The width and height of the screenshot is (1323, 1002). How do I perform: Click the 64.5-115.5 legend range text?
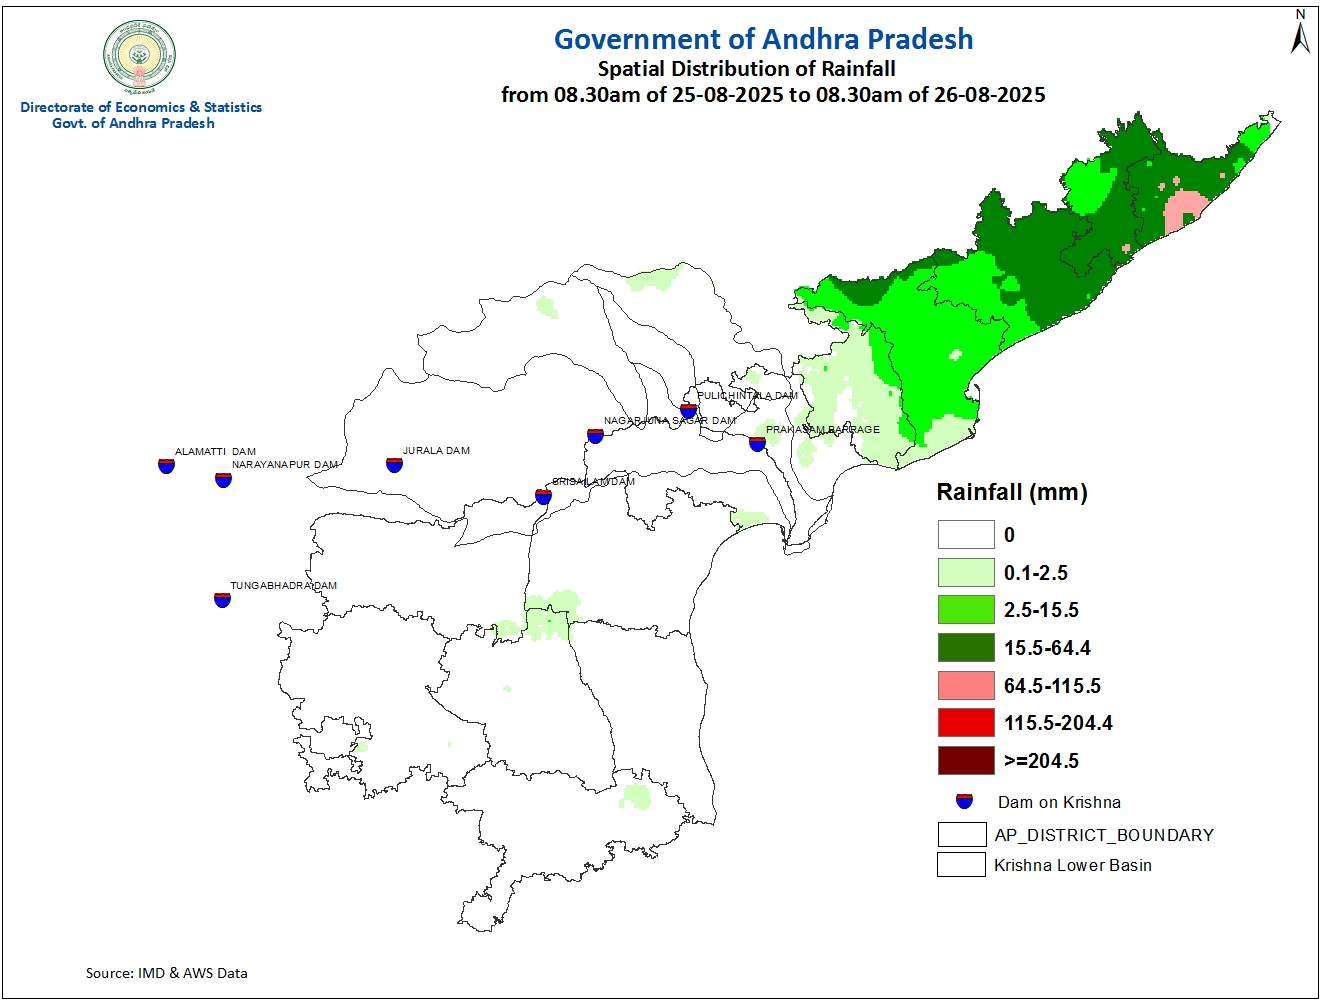[1052, 686]
